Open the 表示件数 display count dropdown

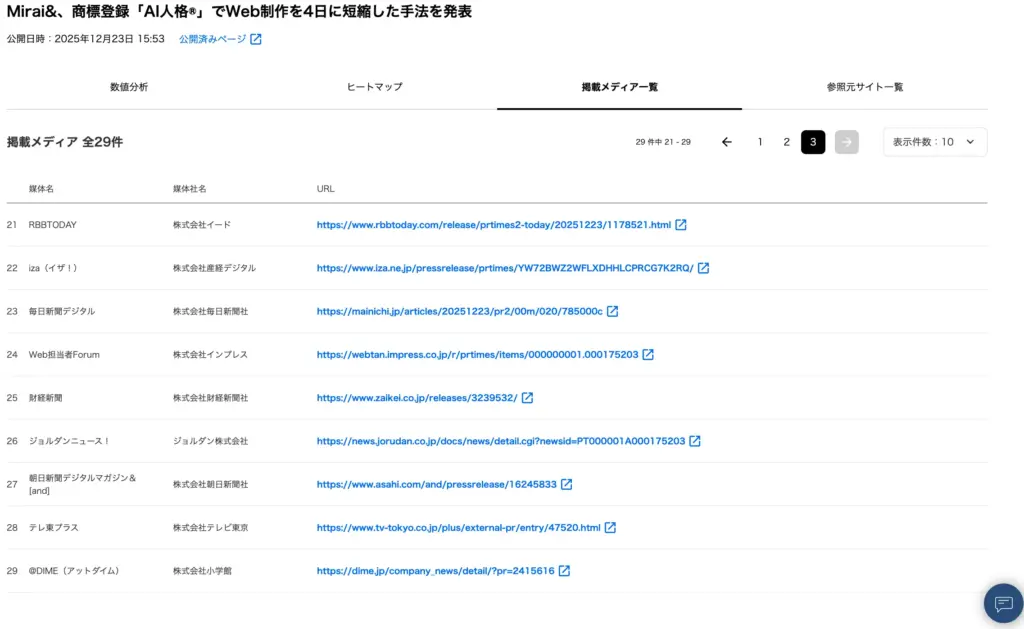(x=934, y=142)
